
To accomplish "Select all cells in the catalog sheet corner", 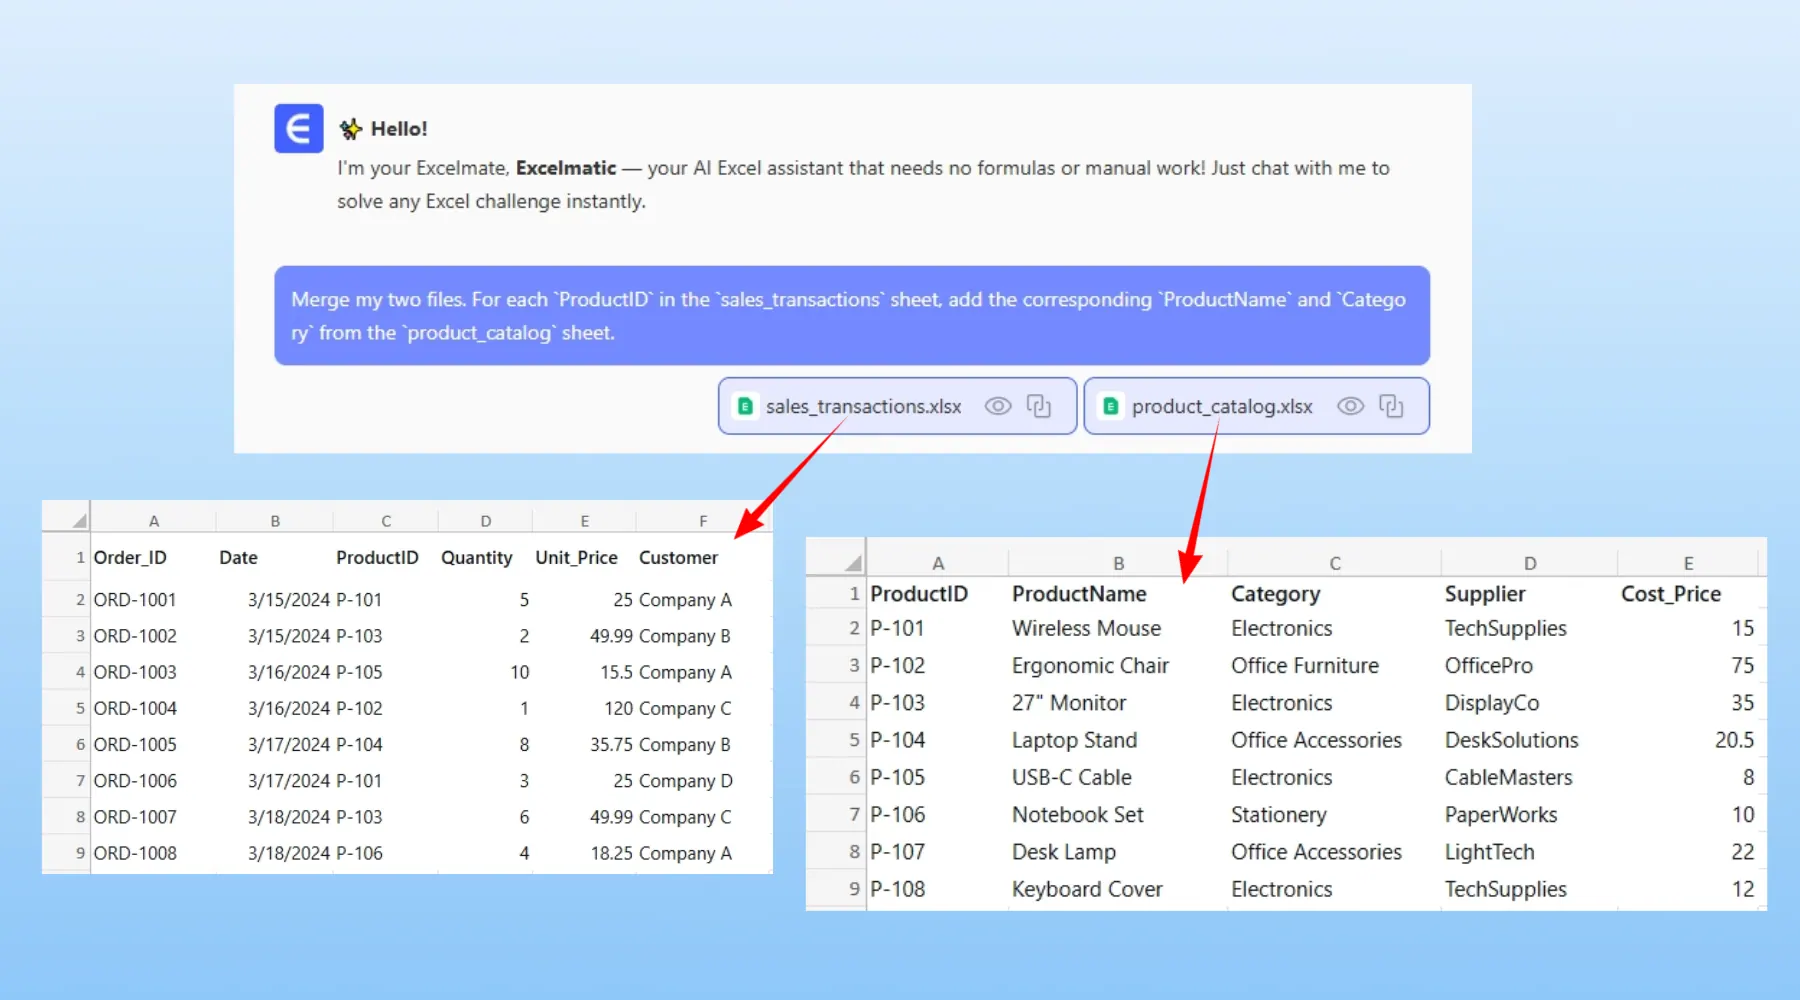I will 852,562.
